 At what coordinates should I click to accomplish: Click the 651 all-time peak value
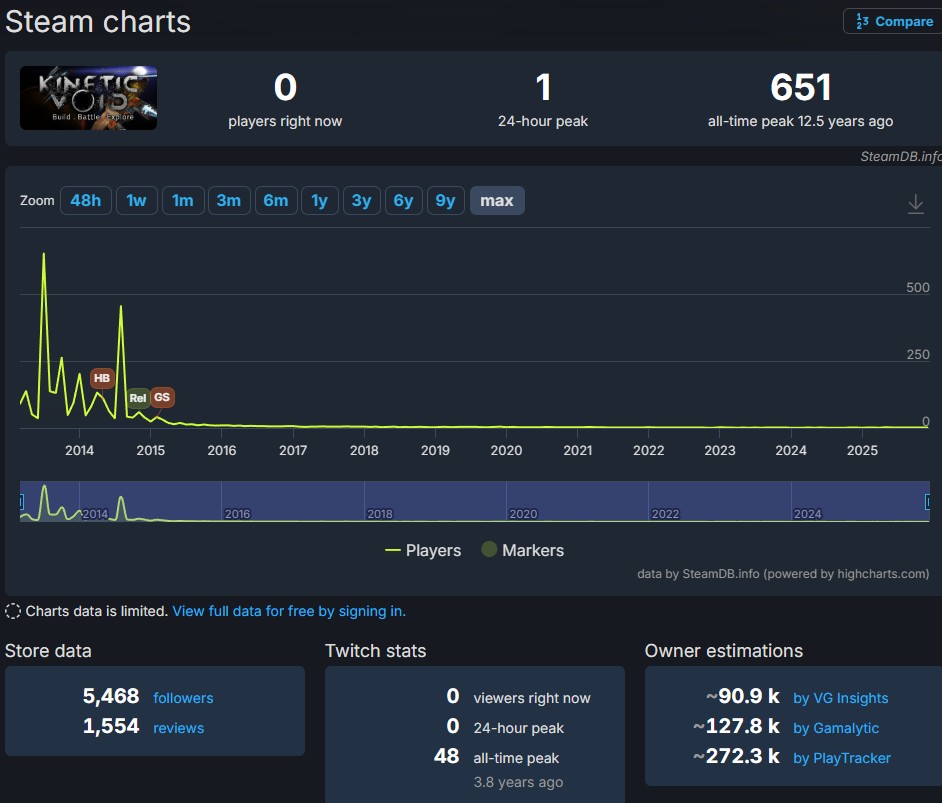tap(800, 88)
